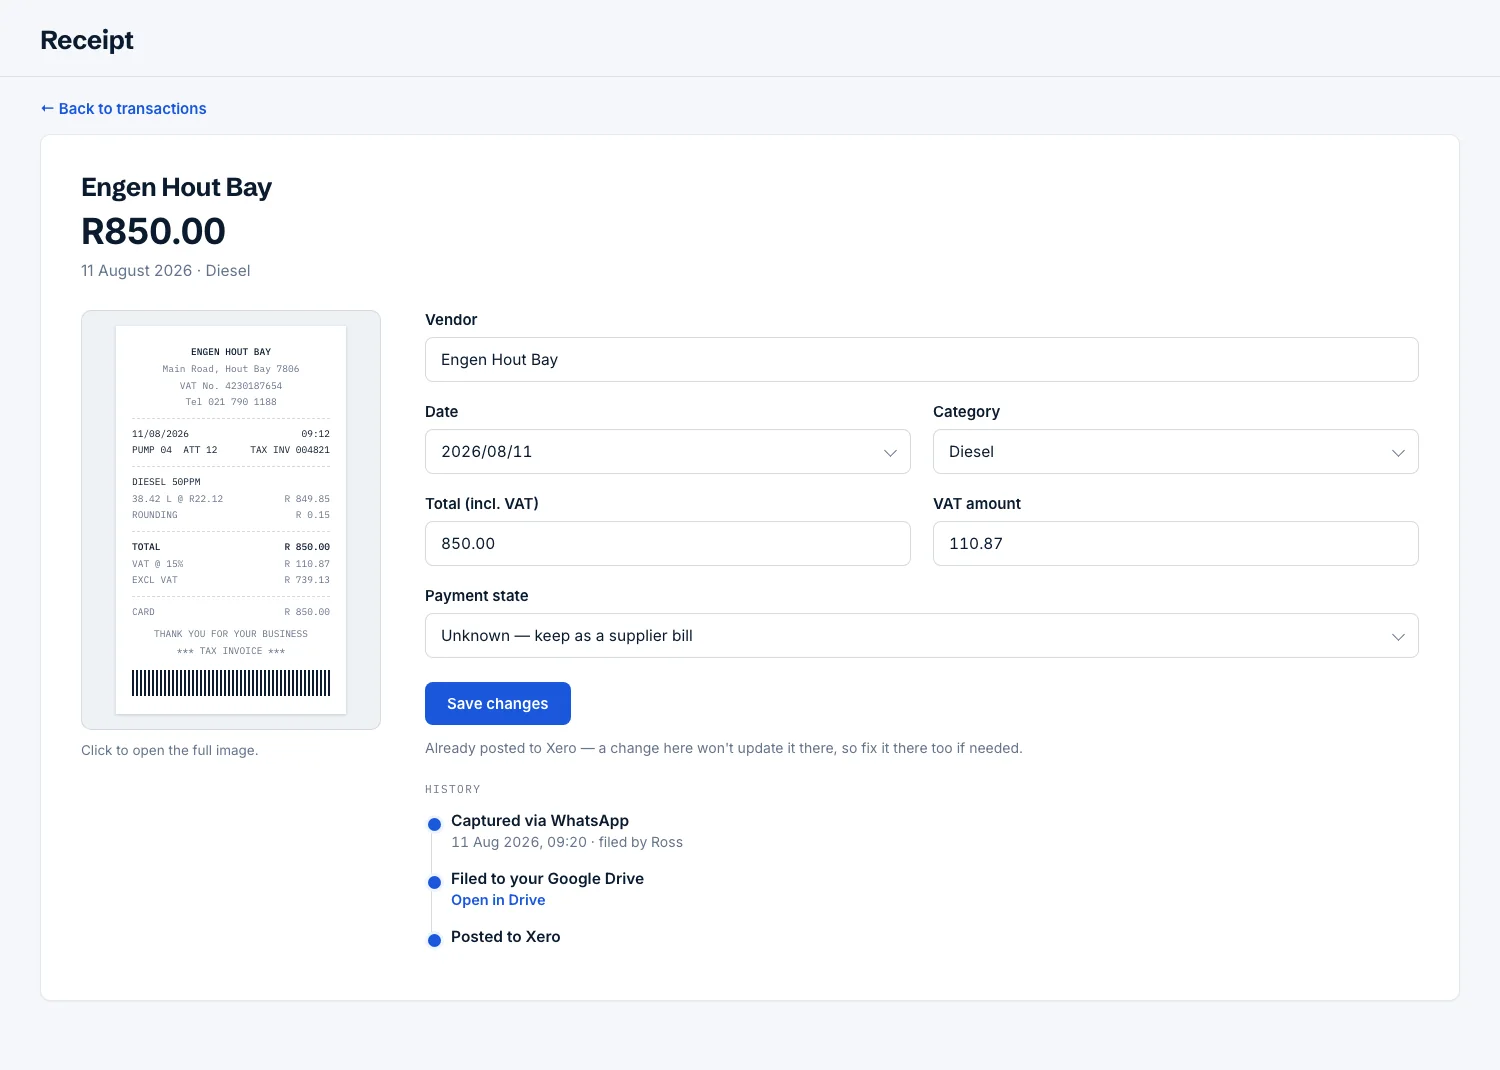Select the 'Captured via WhatsApp' history entry
This screenshot has height=1070, width=1500.
pyautogui.click(x=540, y=821)
